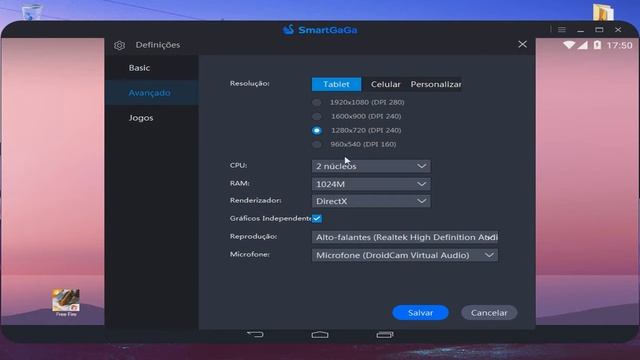Click the Resolução label
640x360 pixels.
pyautogui.click(x=250, y=83)
